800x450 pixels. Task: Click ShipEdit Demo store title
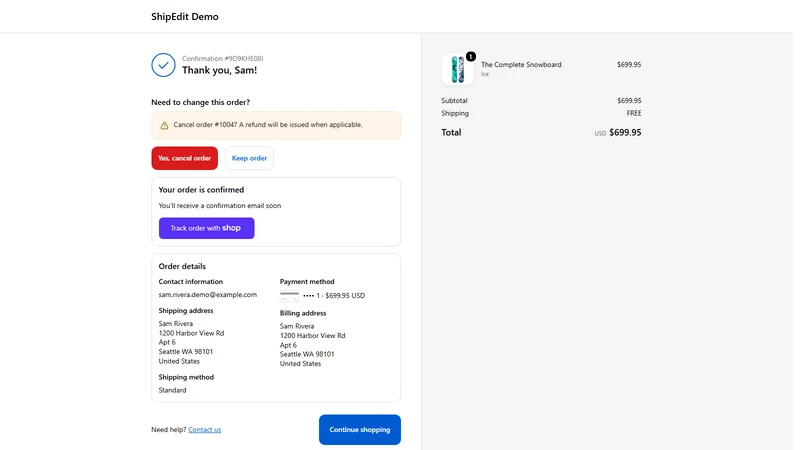coord(185,17)
